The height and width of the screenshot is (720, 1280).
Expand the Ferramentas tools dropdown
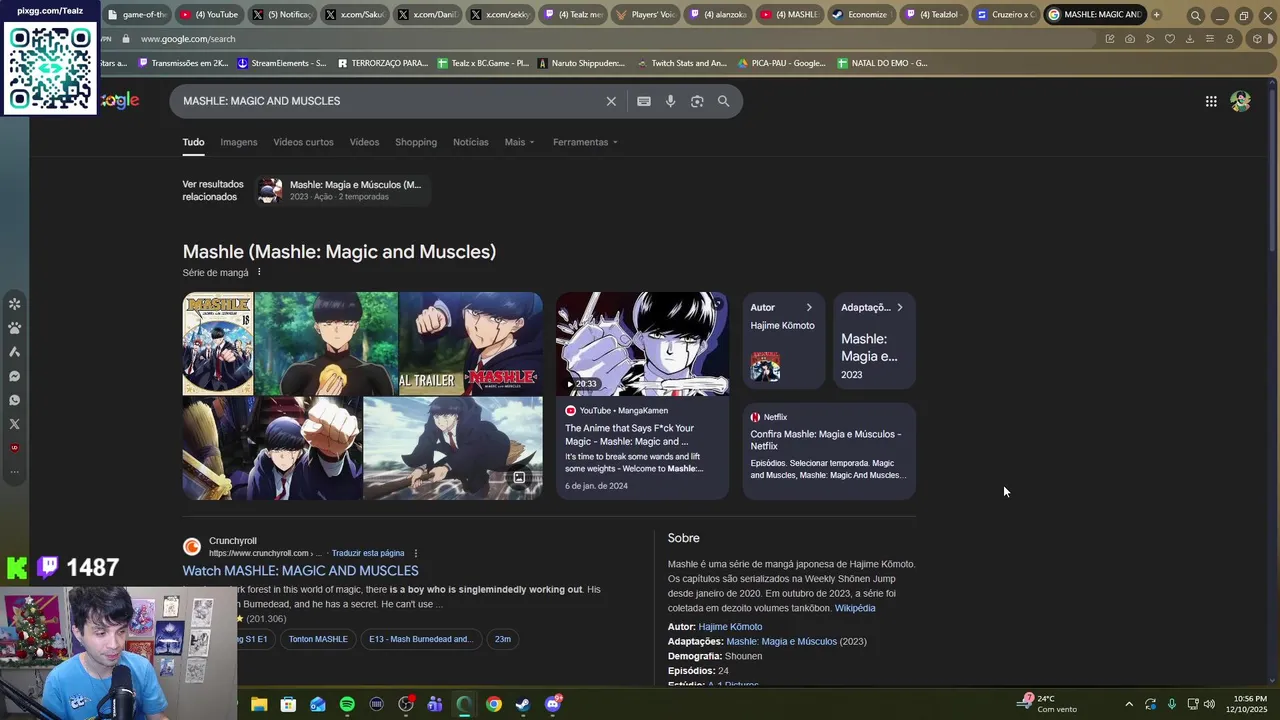pyautogui.click(x=585, y=142)
